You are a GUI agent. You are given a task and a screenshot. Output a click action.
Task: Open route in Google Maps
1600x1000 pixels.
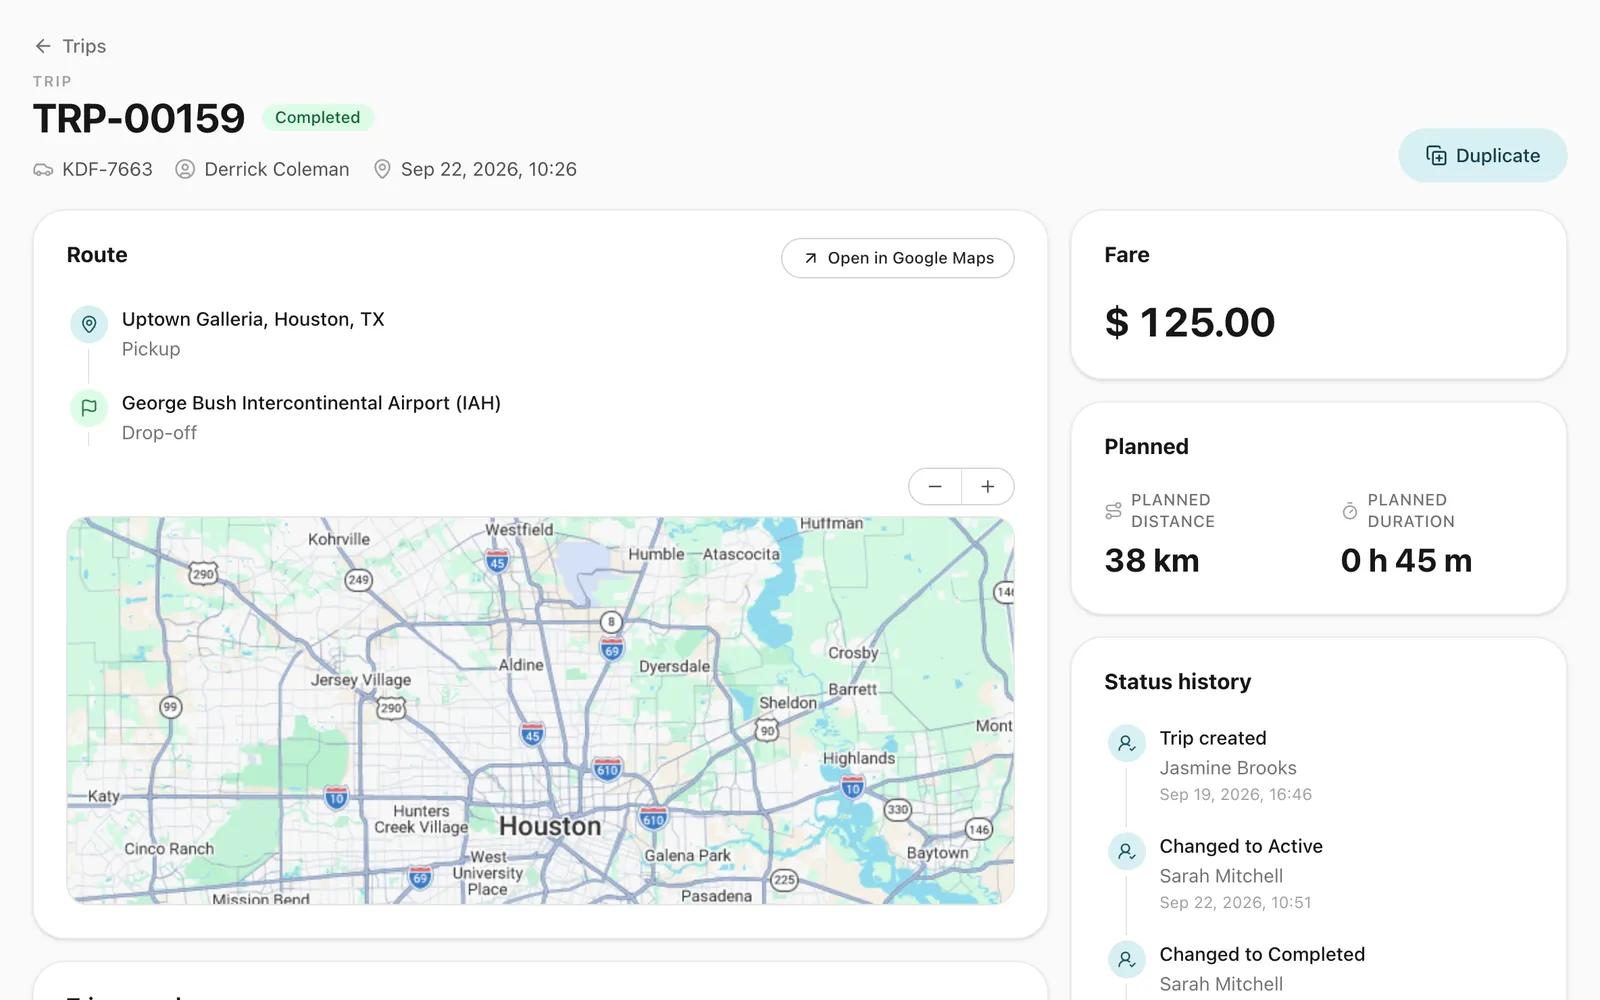coord(897,258)
